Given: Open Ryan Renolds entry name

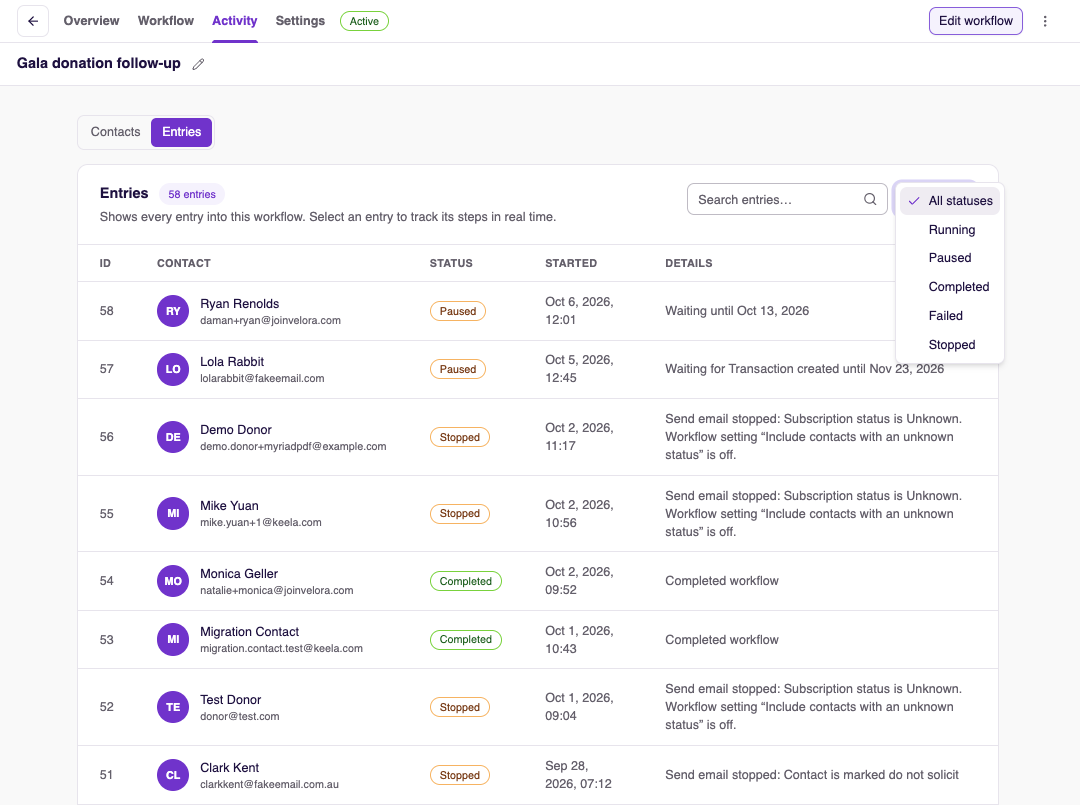Looking at the screenshot, I should click(240, 304).
